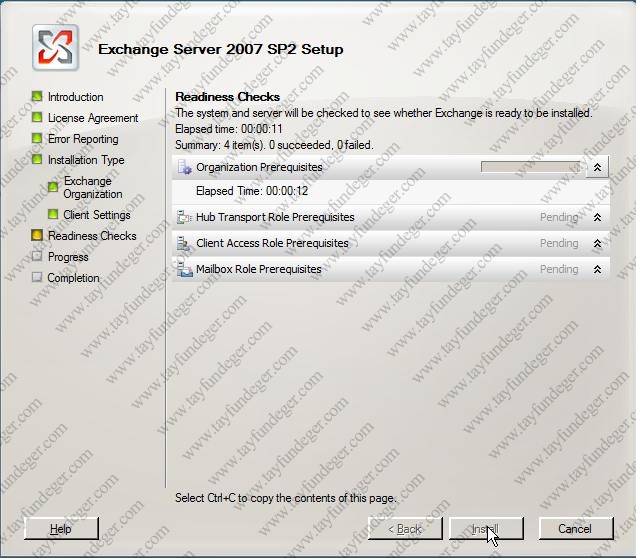Click the Completion sidebar step label
Screen dimensions: 636x558
tap(73, 278)
